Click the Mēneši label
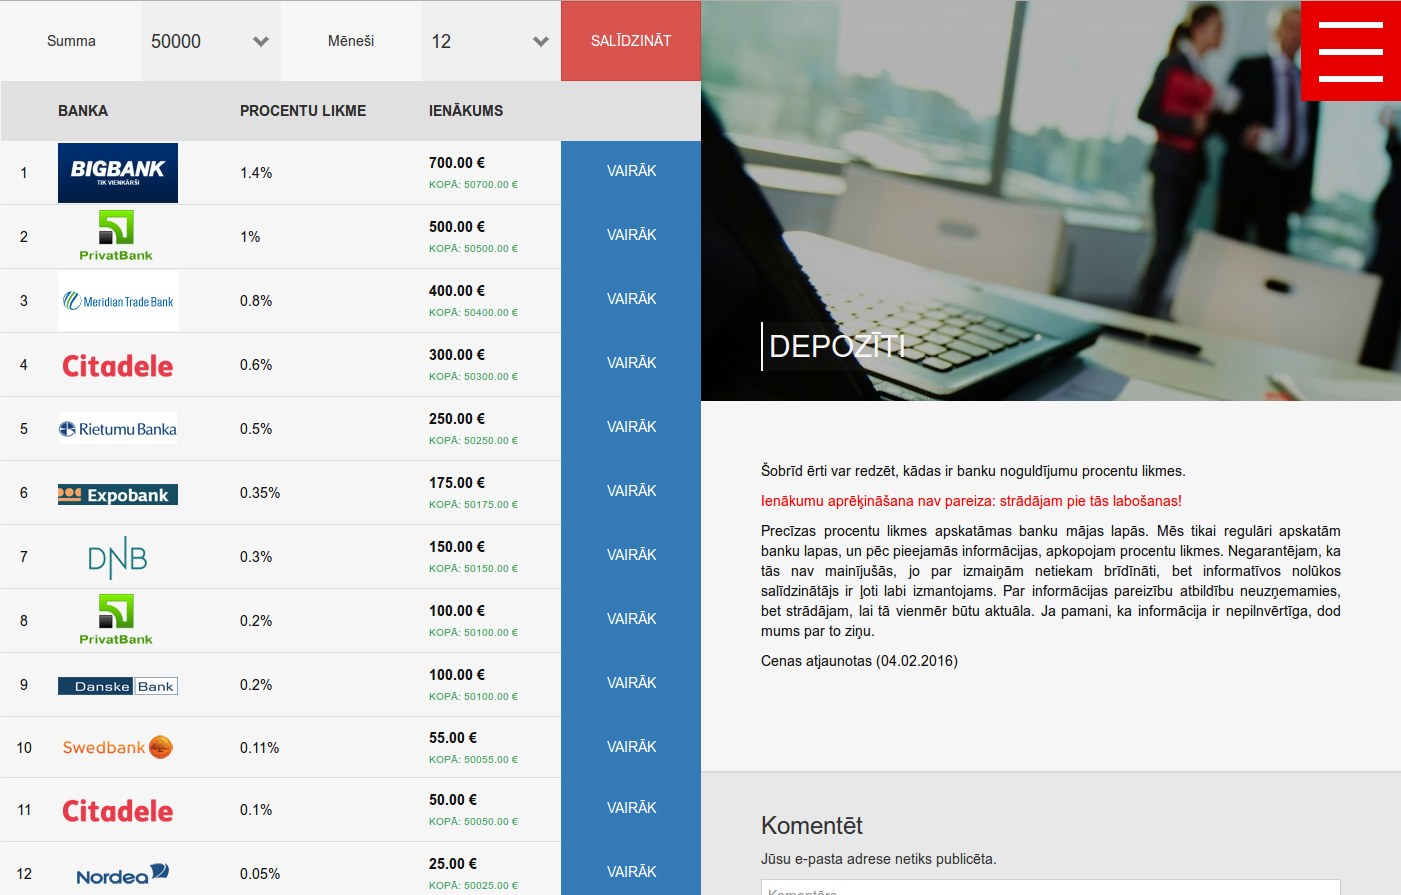Viewport: 1401px width, 895px height. click(351, 41)
